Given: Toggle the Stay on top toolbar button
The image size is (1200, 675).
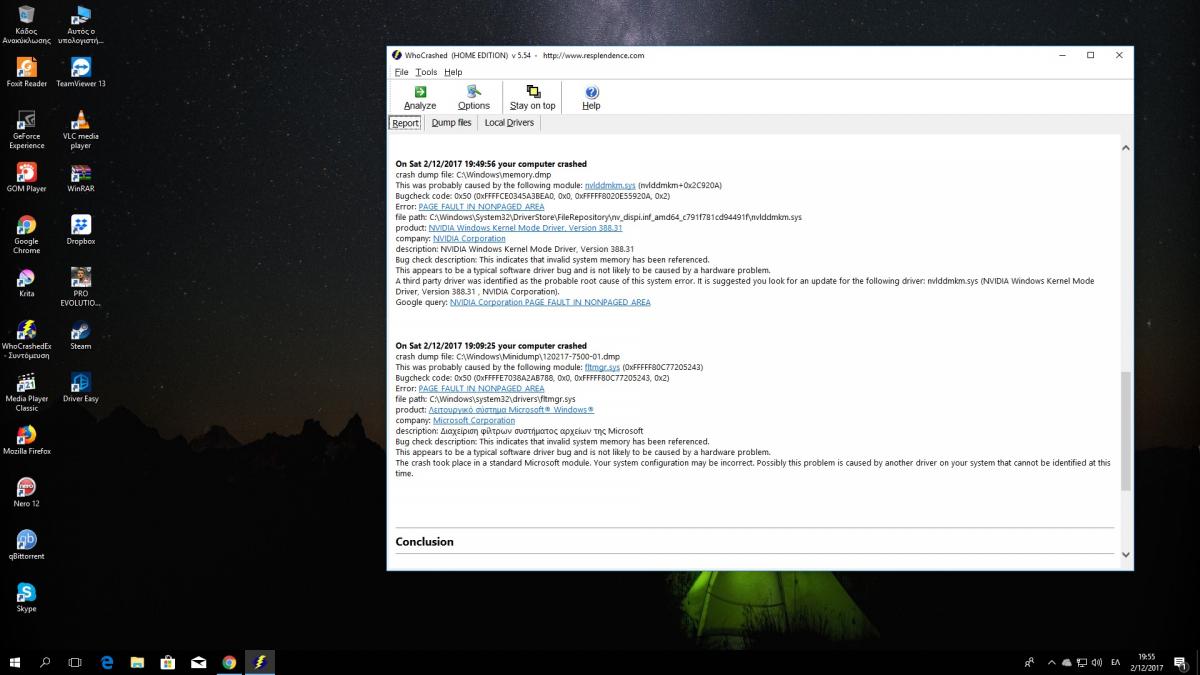Looking at the screenshot, I should 532,98.
